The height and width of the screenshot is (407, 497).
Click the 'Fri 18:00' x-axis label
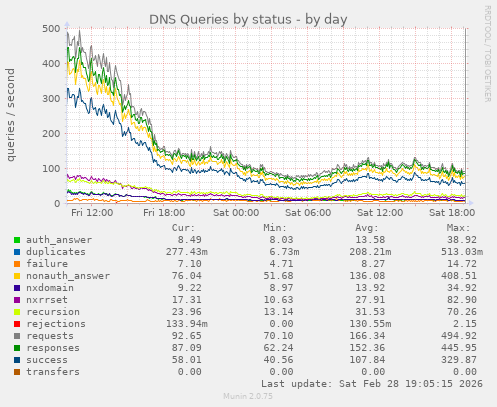[164, 213]
